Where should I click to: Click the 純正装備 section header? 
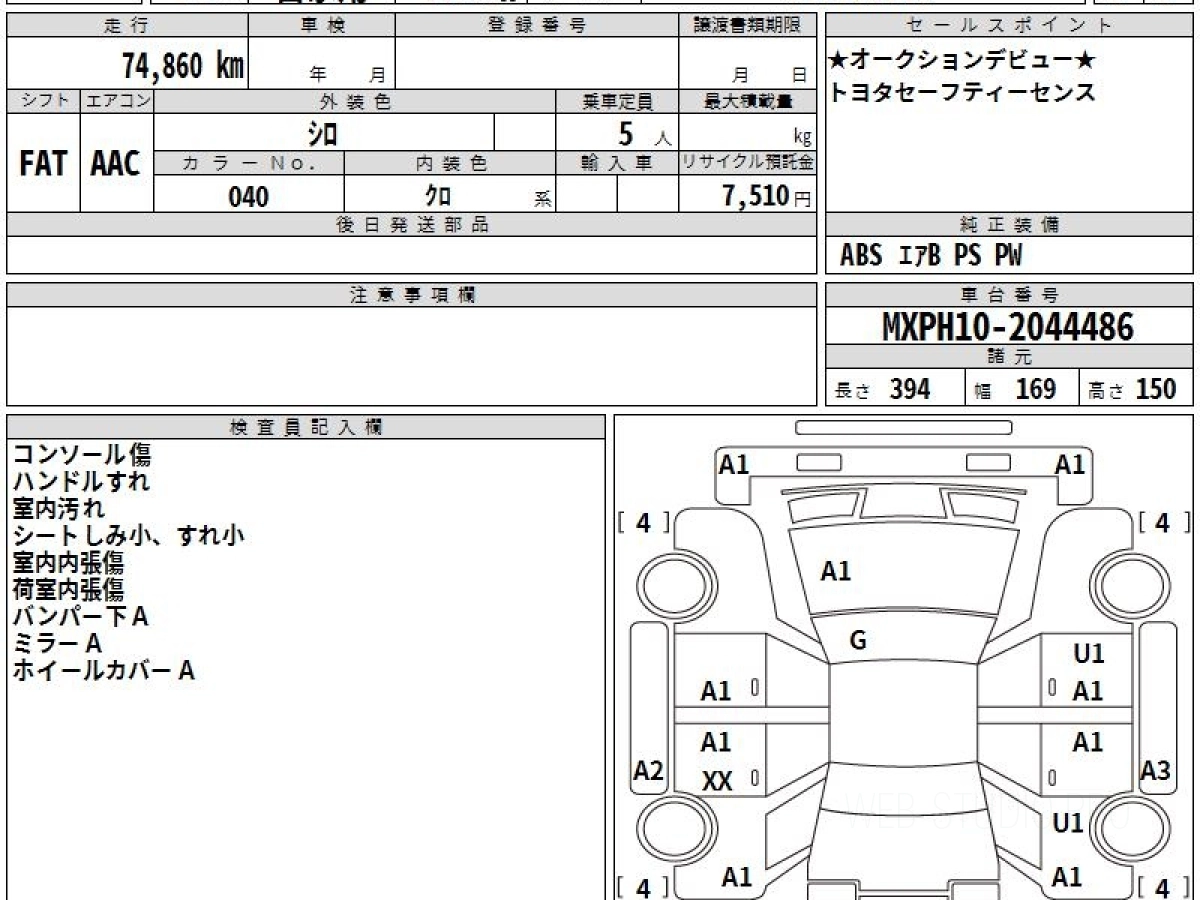tap(1009, 225)
